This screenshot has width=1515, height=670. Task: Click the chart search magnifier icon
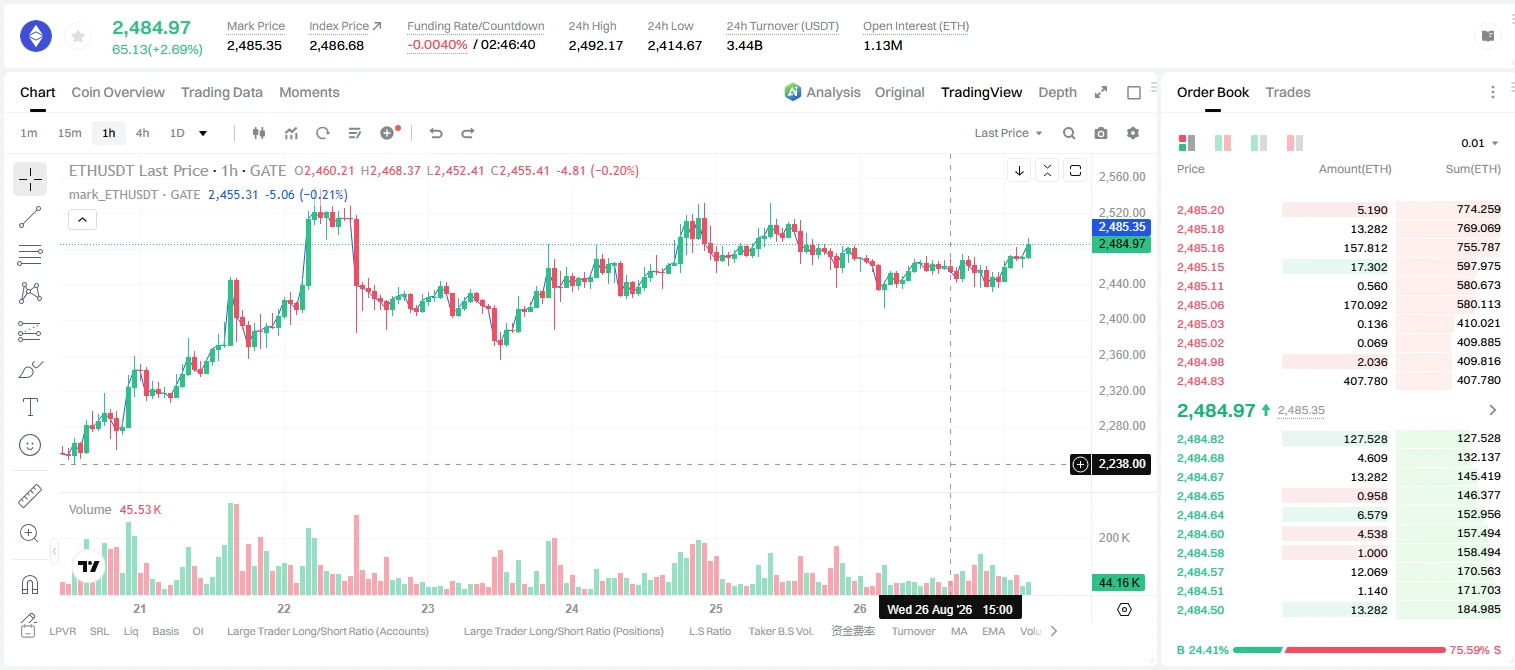point(1069,133)
